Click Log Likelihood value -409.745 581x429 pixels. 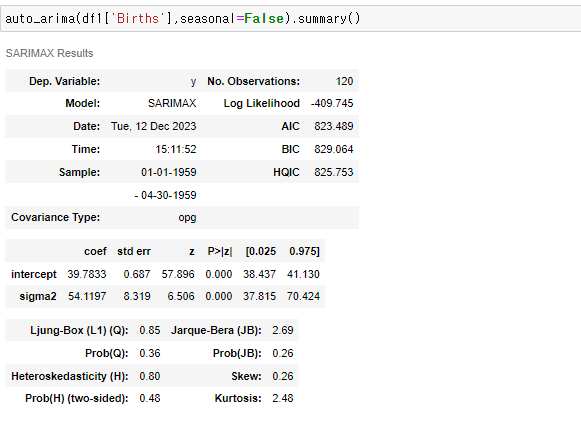tap(332, 103)
